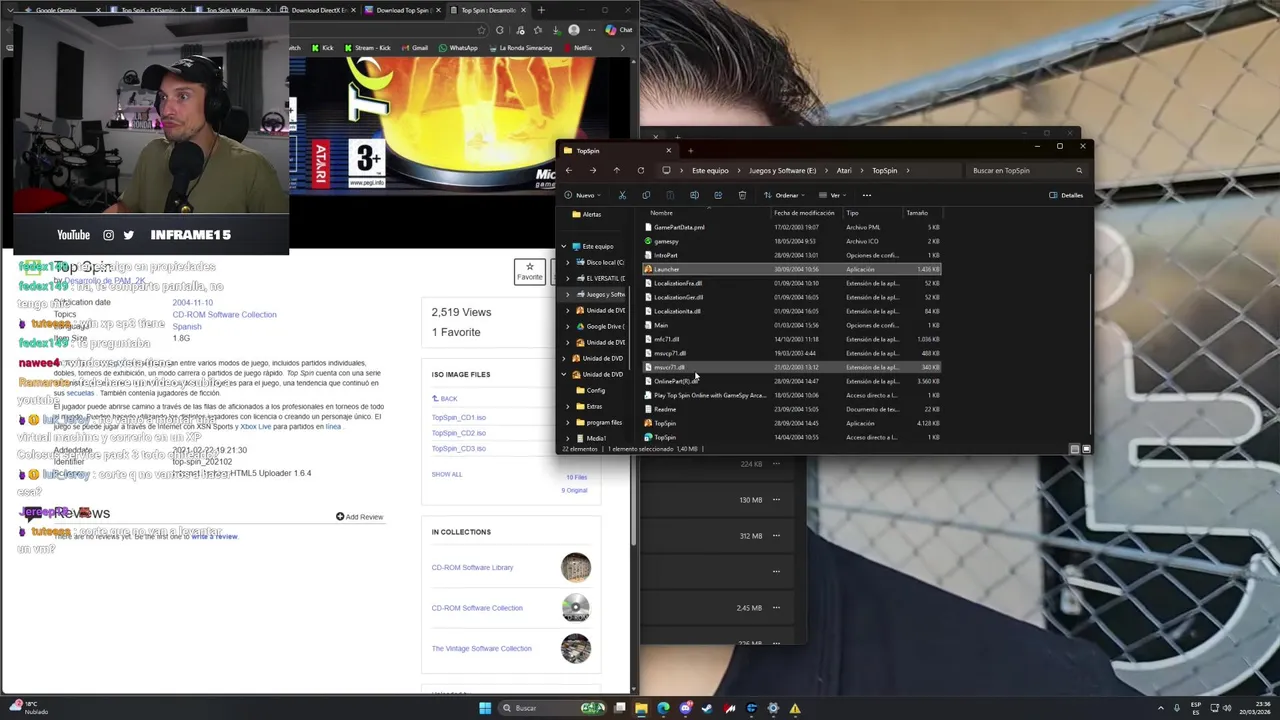Open the Windows Start button
Screen dimensions: 1280x720
coord(485,708)
